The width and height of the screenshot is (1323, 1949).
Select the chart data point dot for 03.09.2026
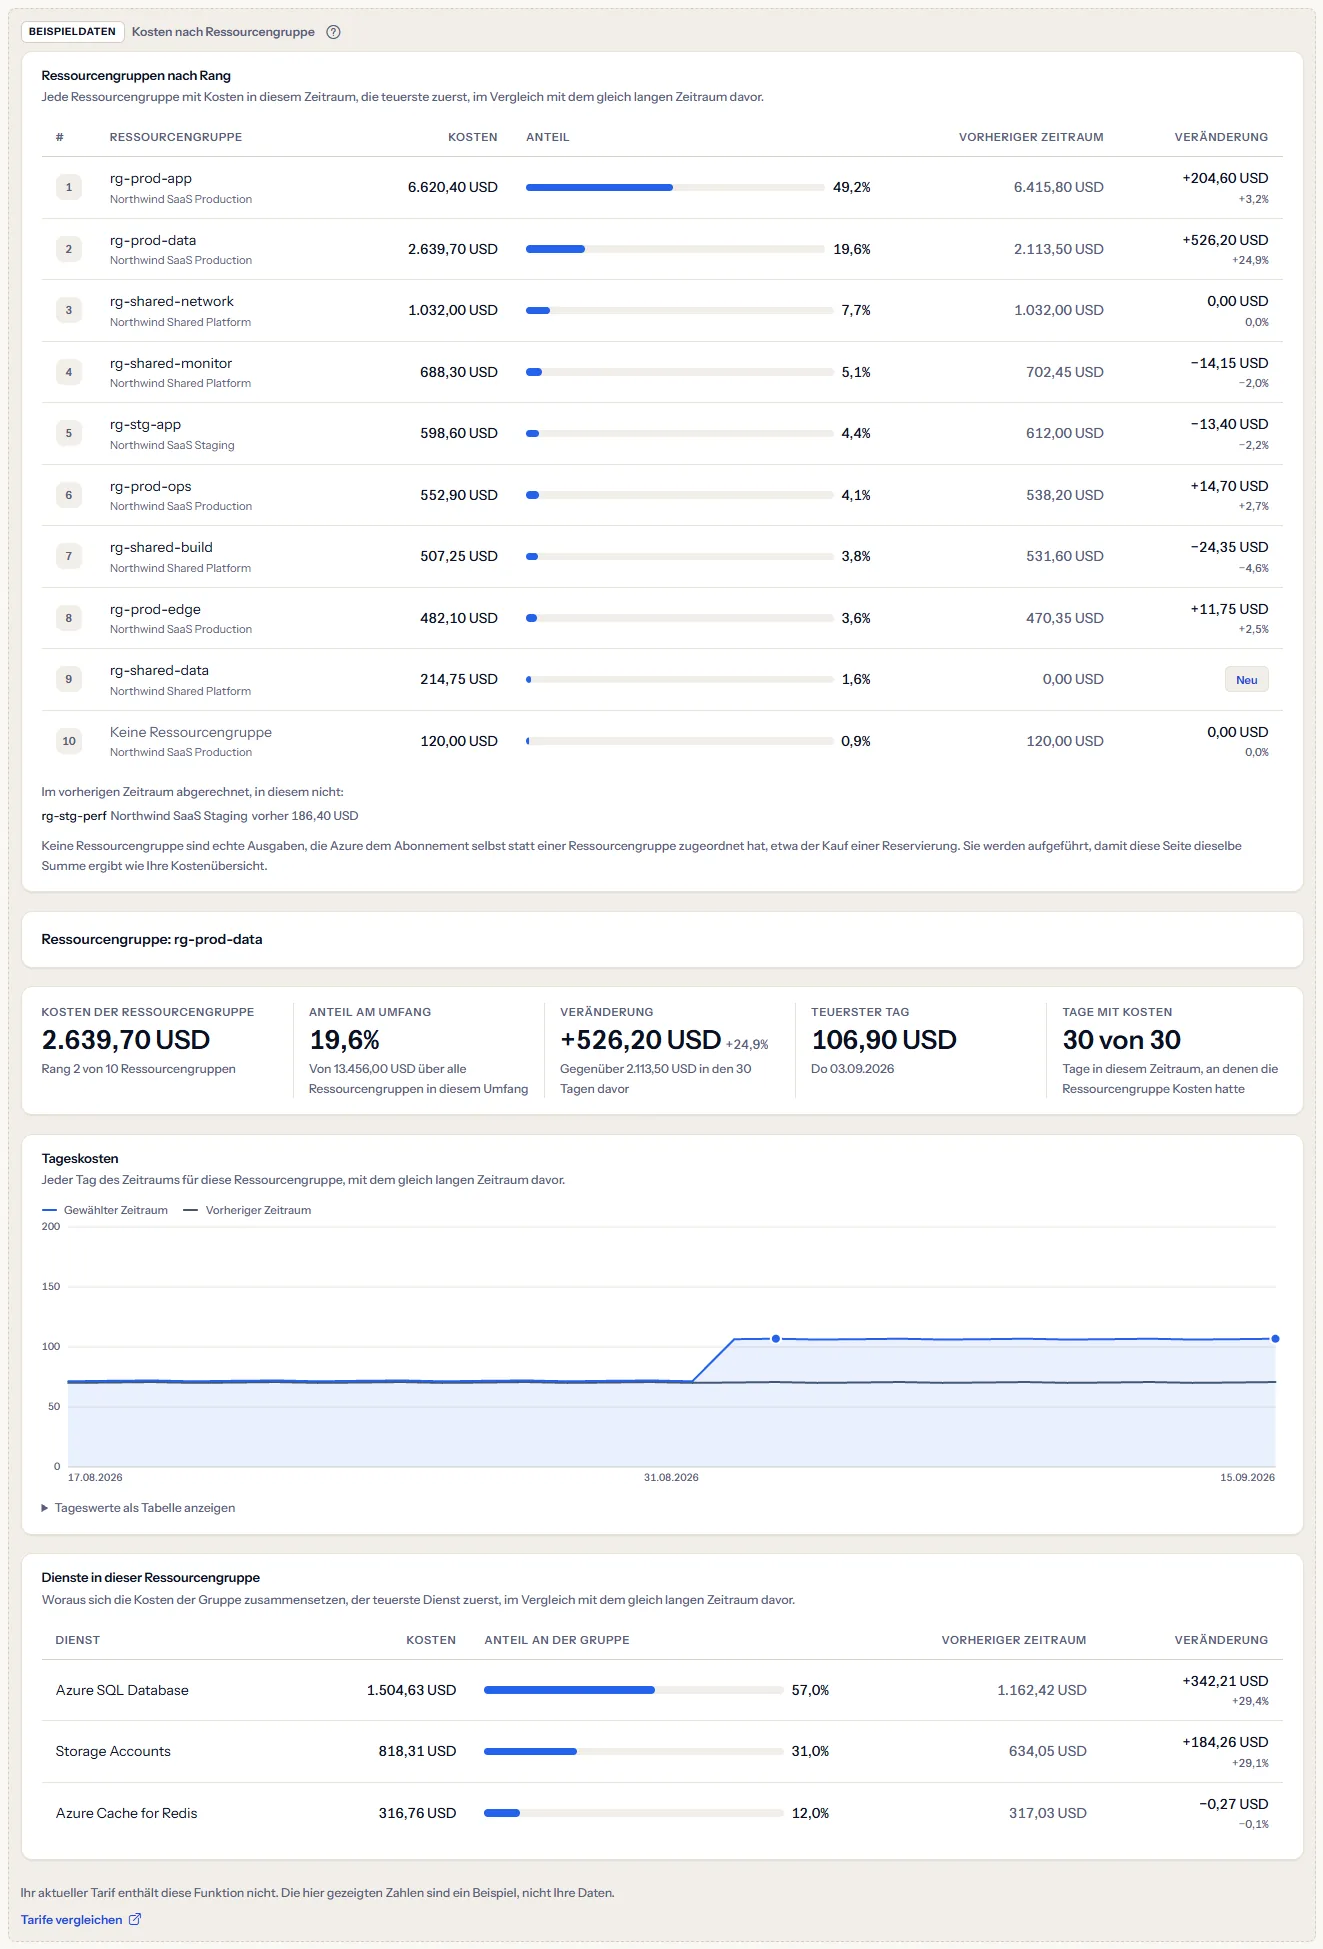[x=776, y=1338]
